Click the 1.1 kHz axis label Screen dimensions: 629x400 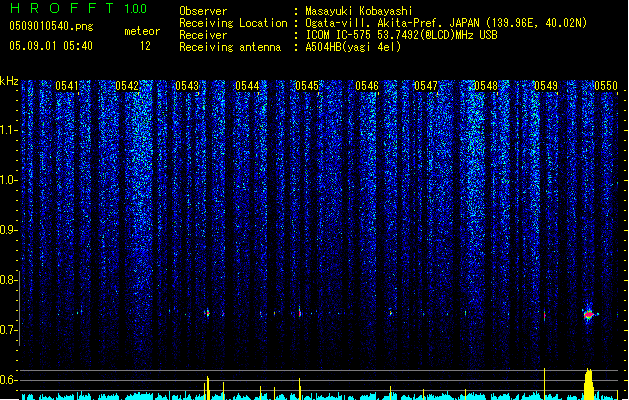pyautogui.click(x=9, y=131)
